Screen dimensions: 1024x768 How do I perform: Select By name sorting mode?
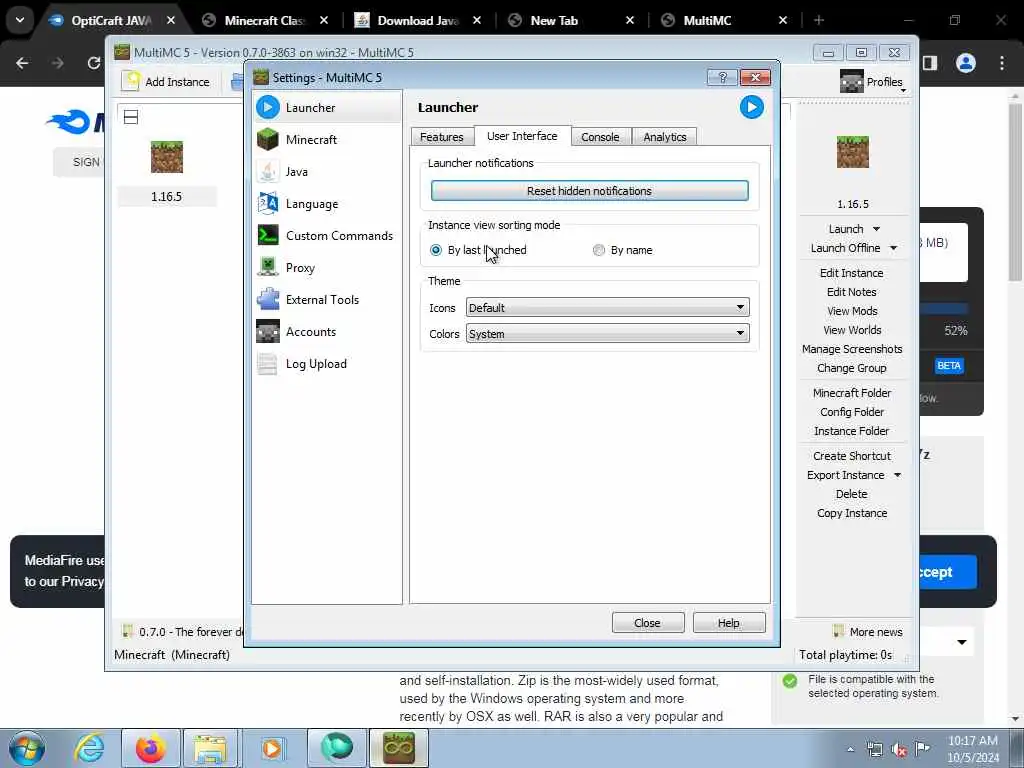pyautogui.click(x=622, y=250)
